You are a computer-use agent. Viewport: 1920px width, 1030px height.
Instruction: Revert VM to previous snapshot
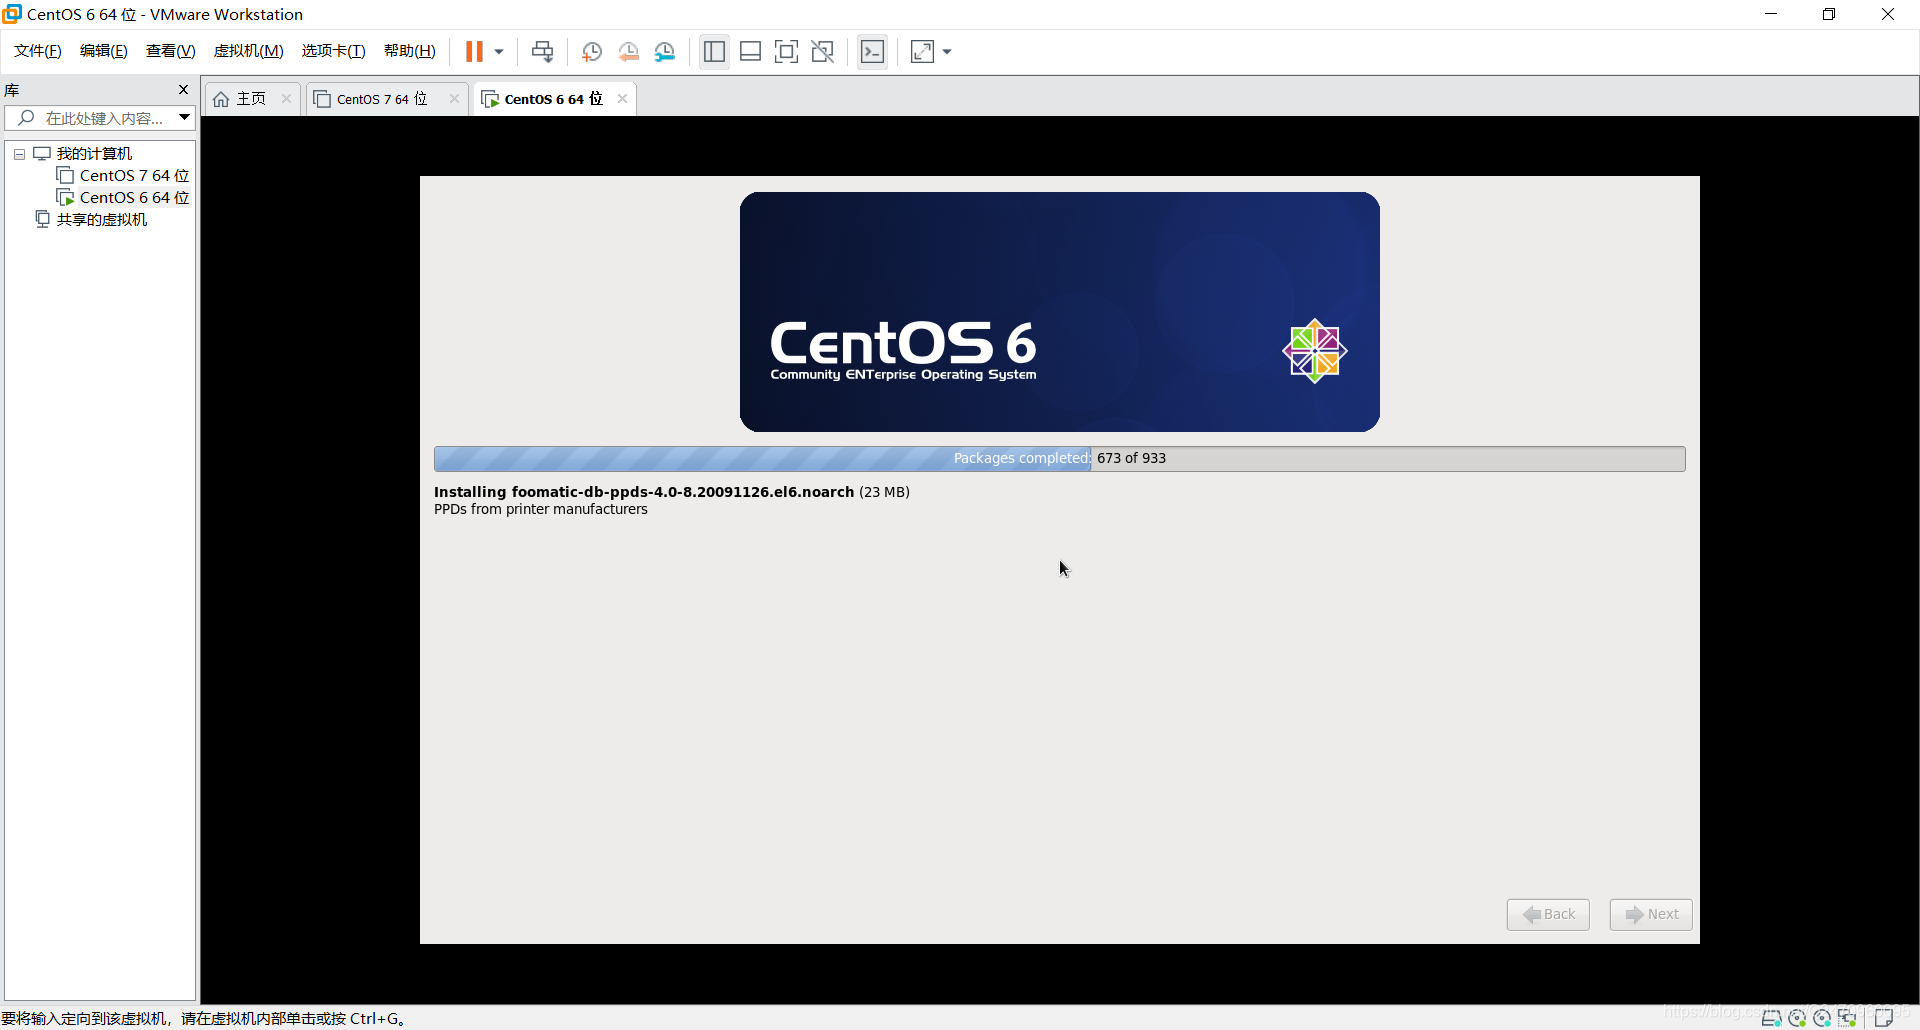(x=628, y=51)
